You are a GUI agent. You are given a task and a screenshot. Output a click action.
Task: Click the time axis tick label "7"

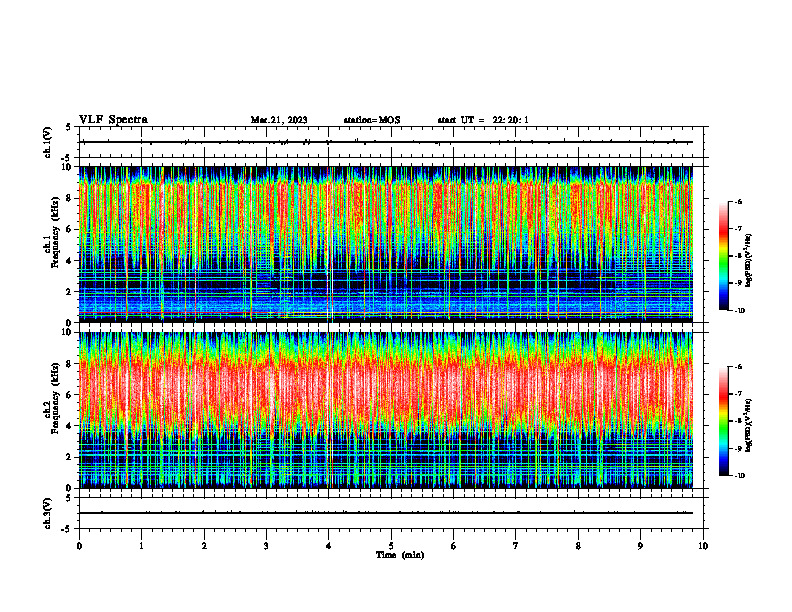click(516, 546)
